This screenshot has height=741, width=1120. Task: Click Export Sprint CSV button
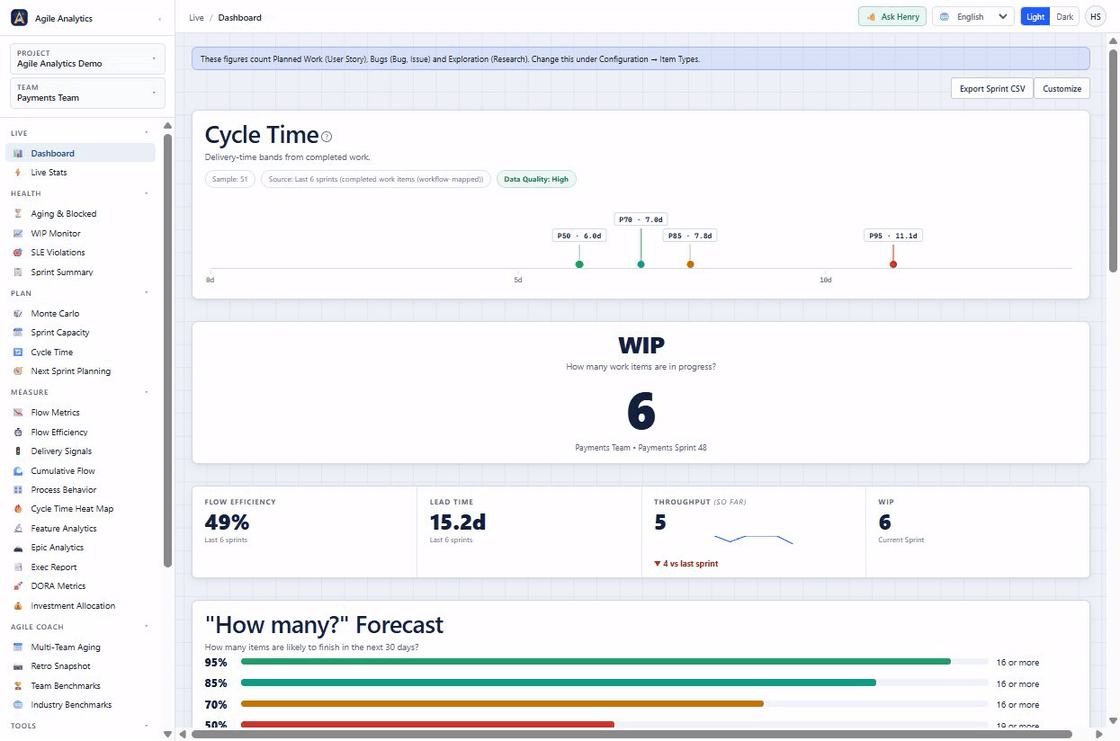992,89
